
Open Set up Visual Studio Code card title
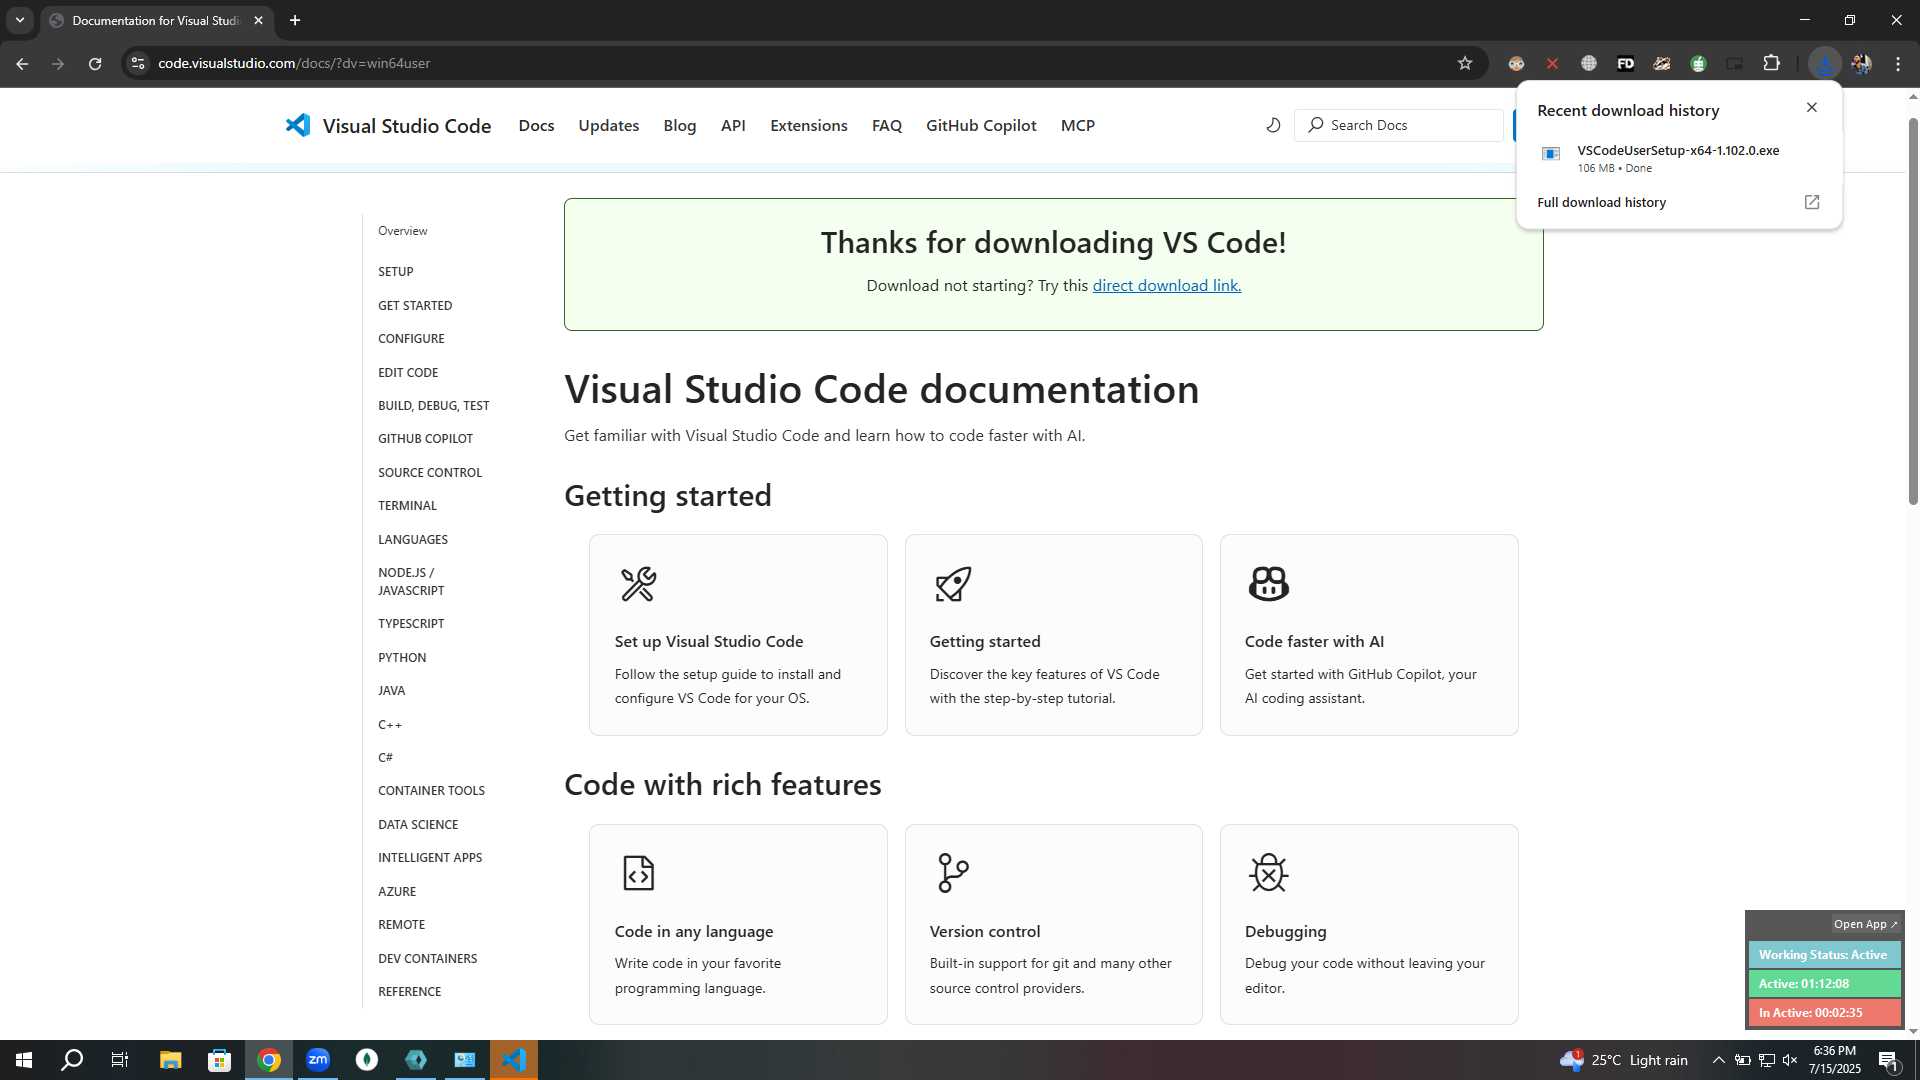(708, 642)
